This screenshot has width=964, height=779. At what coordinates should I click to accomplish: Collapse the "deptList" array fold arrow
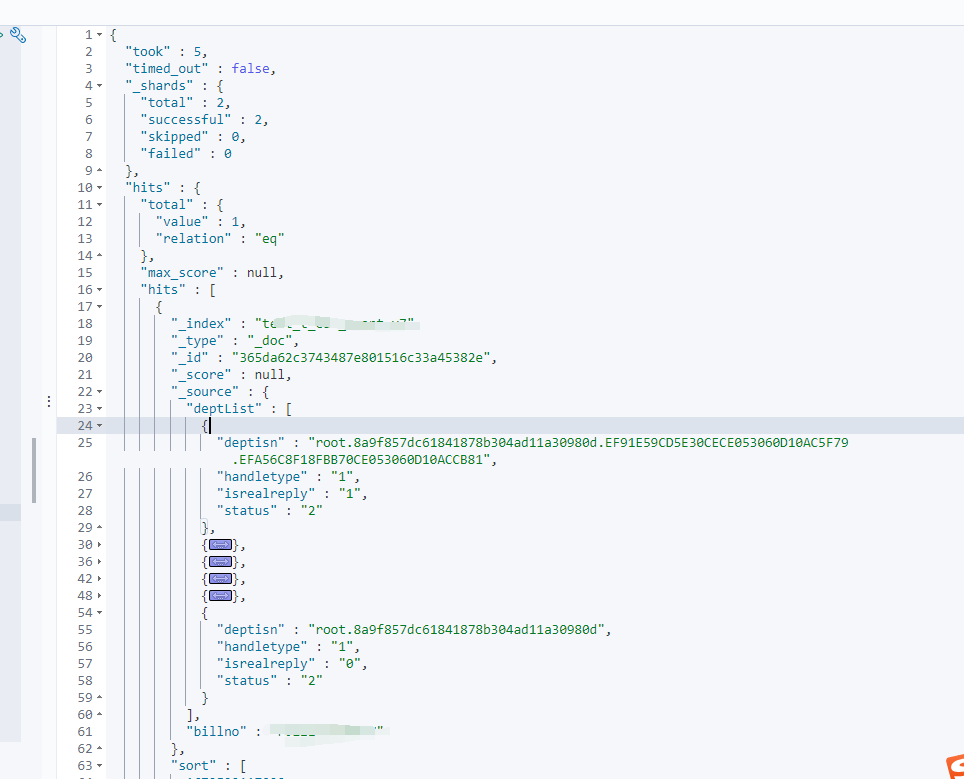[100, 409]
